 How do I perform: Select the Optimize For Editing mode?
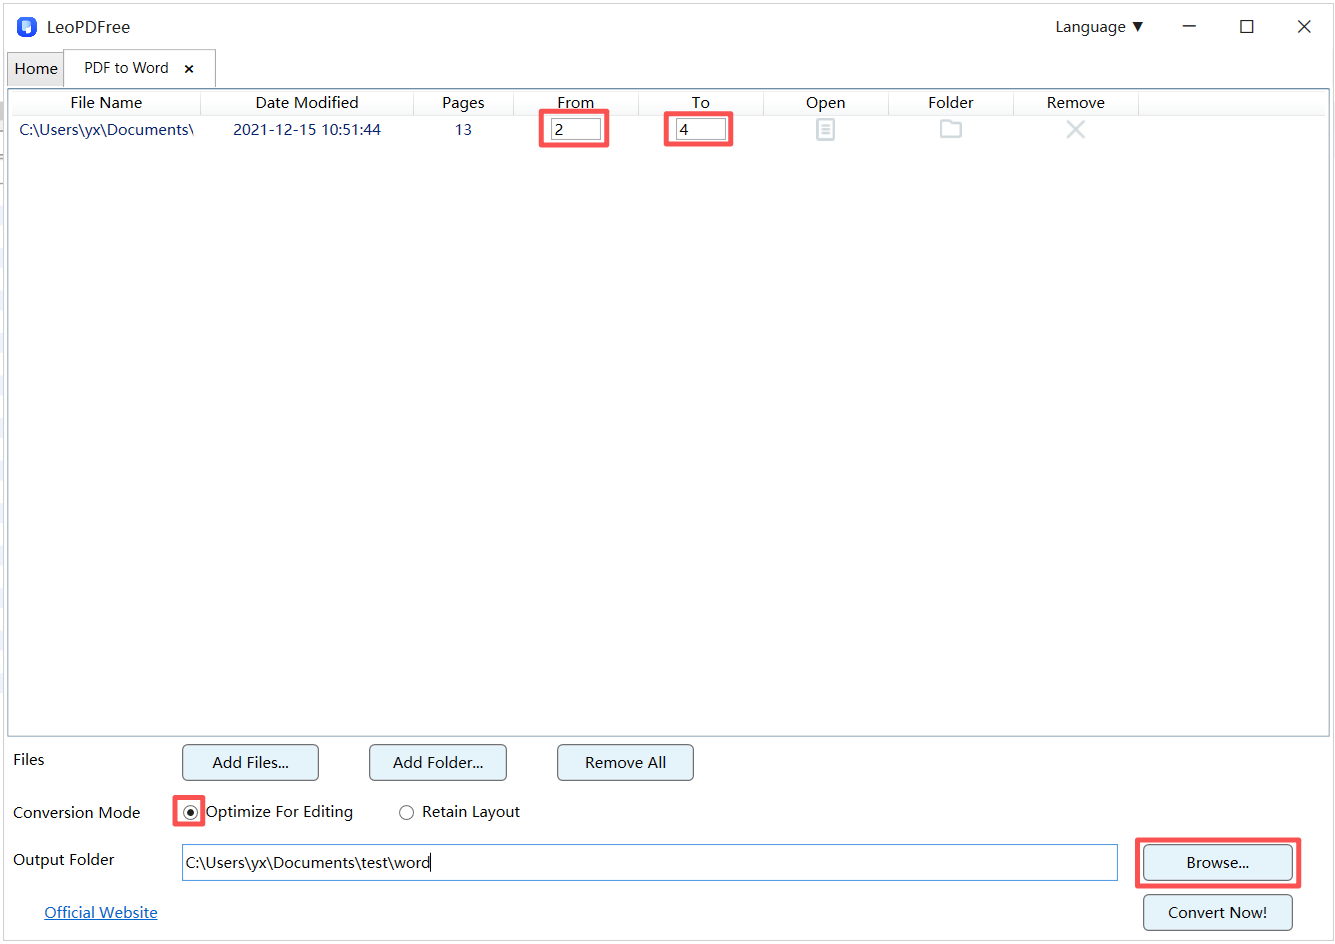click(x=190, y=812)
